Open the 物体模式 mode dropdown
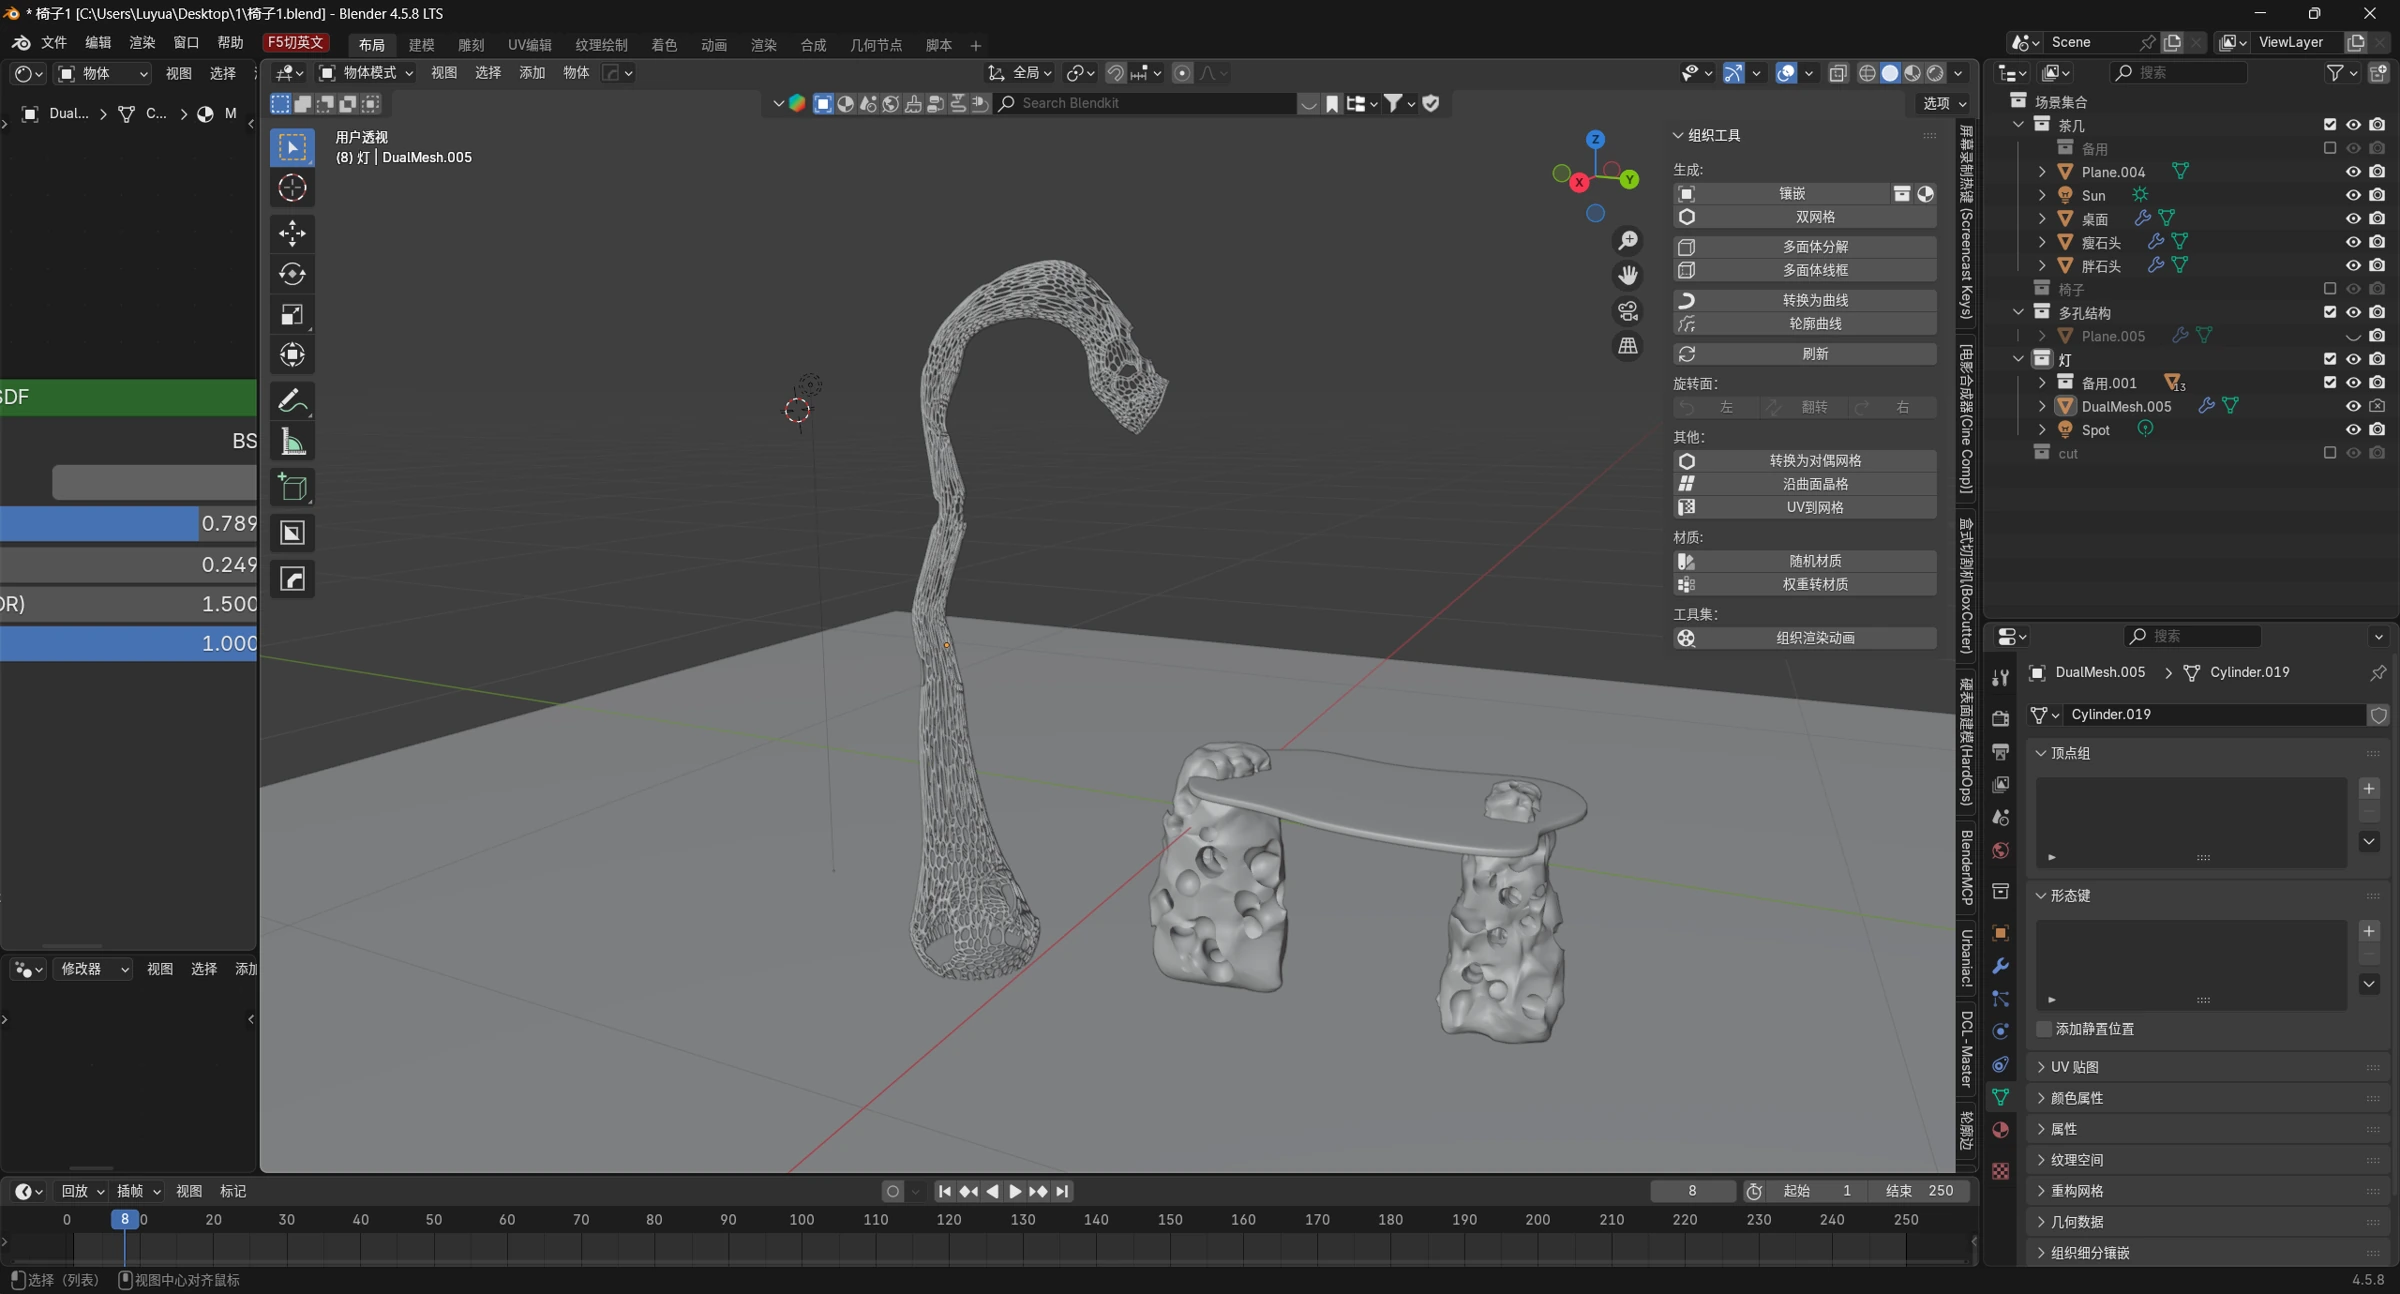The height and width of the screenshot is (1294, 2400). (366, 73)
